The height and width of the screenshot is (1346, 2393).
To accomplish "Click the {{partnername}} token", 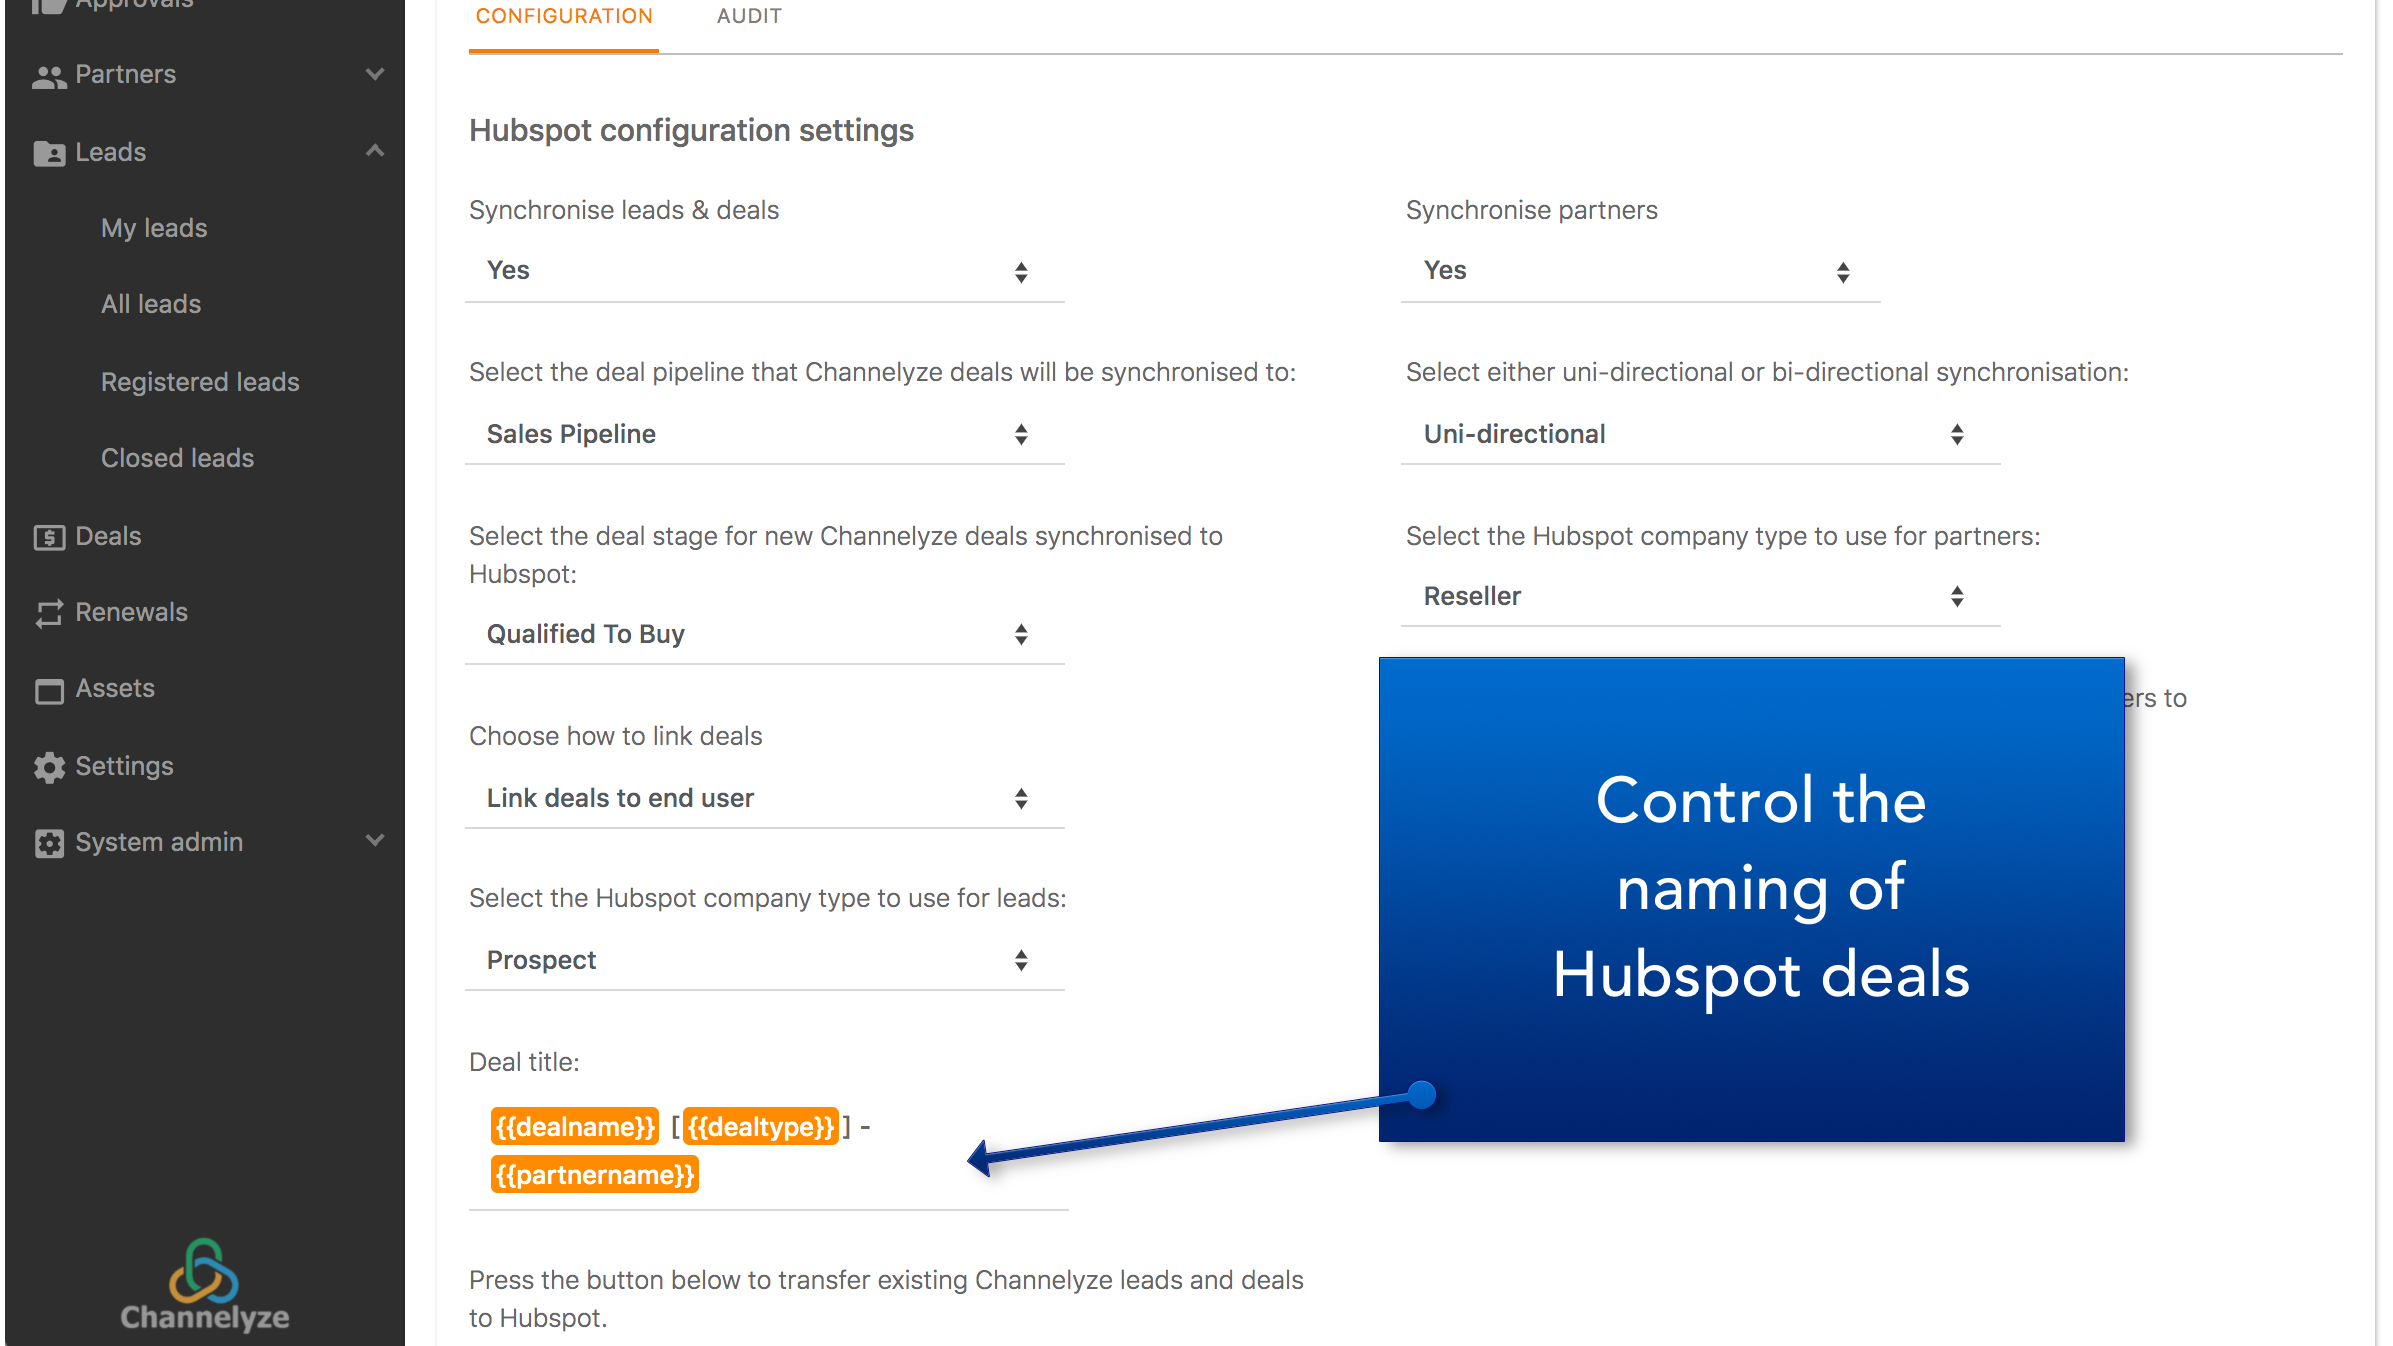I will pos(595,1174).
